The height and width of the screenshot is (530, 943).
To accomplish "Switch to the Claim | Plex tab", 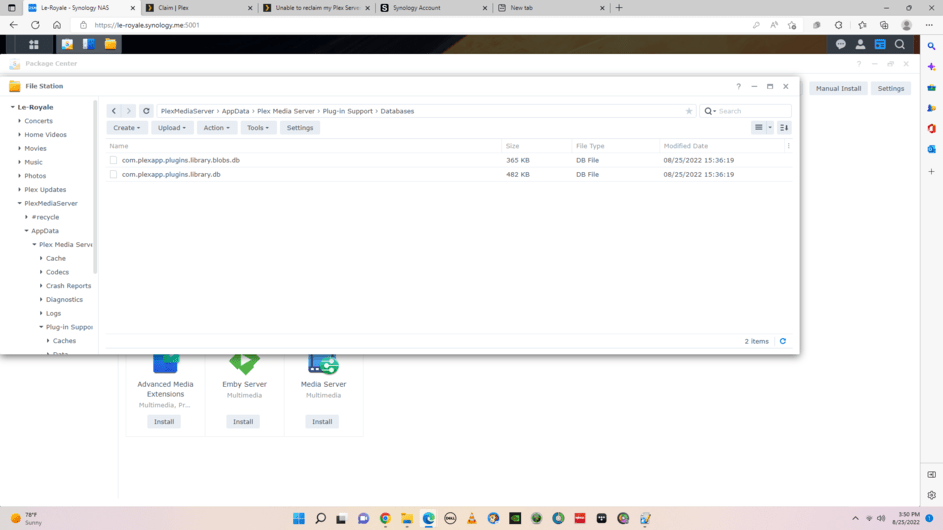I will 198,8.
